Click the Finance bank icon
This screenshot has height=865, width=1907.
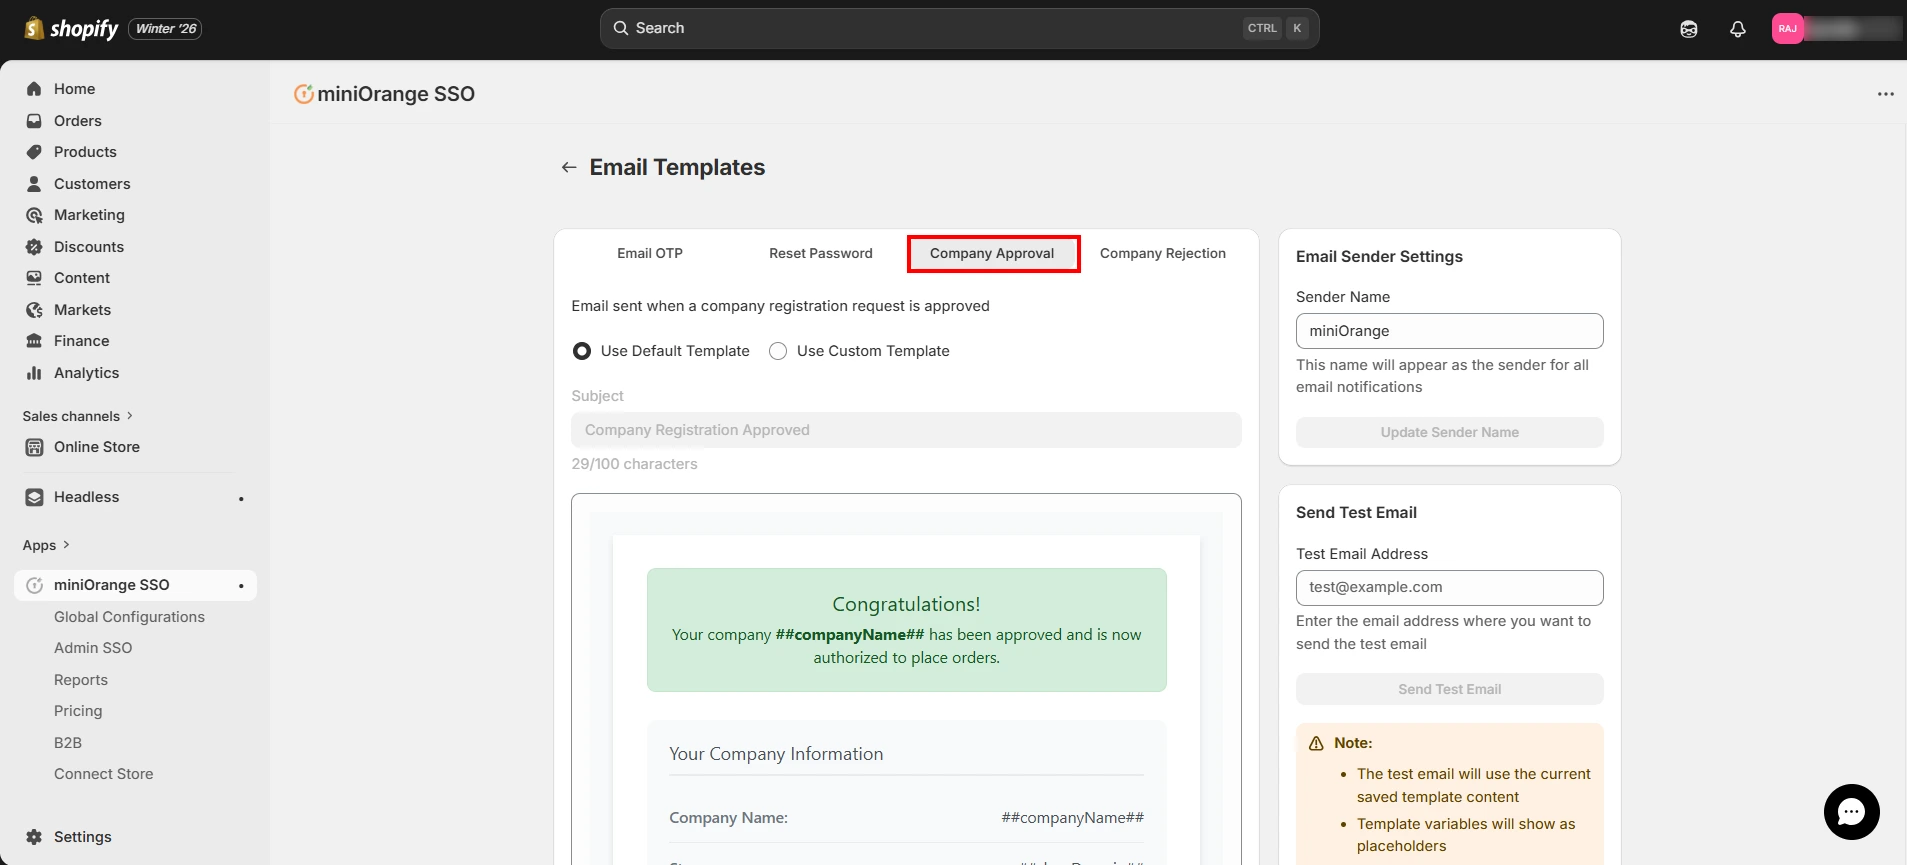(34, 341)
